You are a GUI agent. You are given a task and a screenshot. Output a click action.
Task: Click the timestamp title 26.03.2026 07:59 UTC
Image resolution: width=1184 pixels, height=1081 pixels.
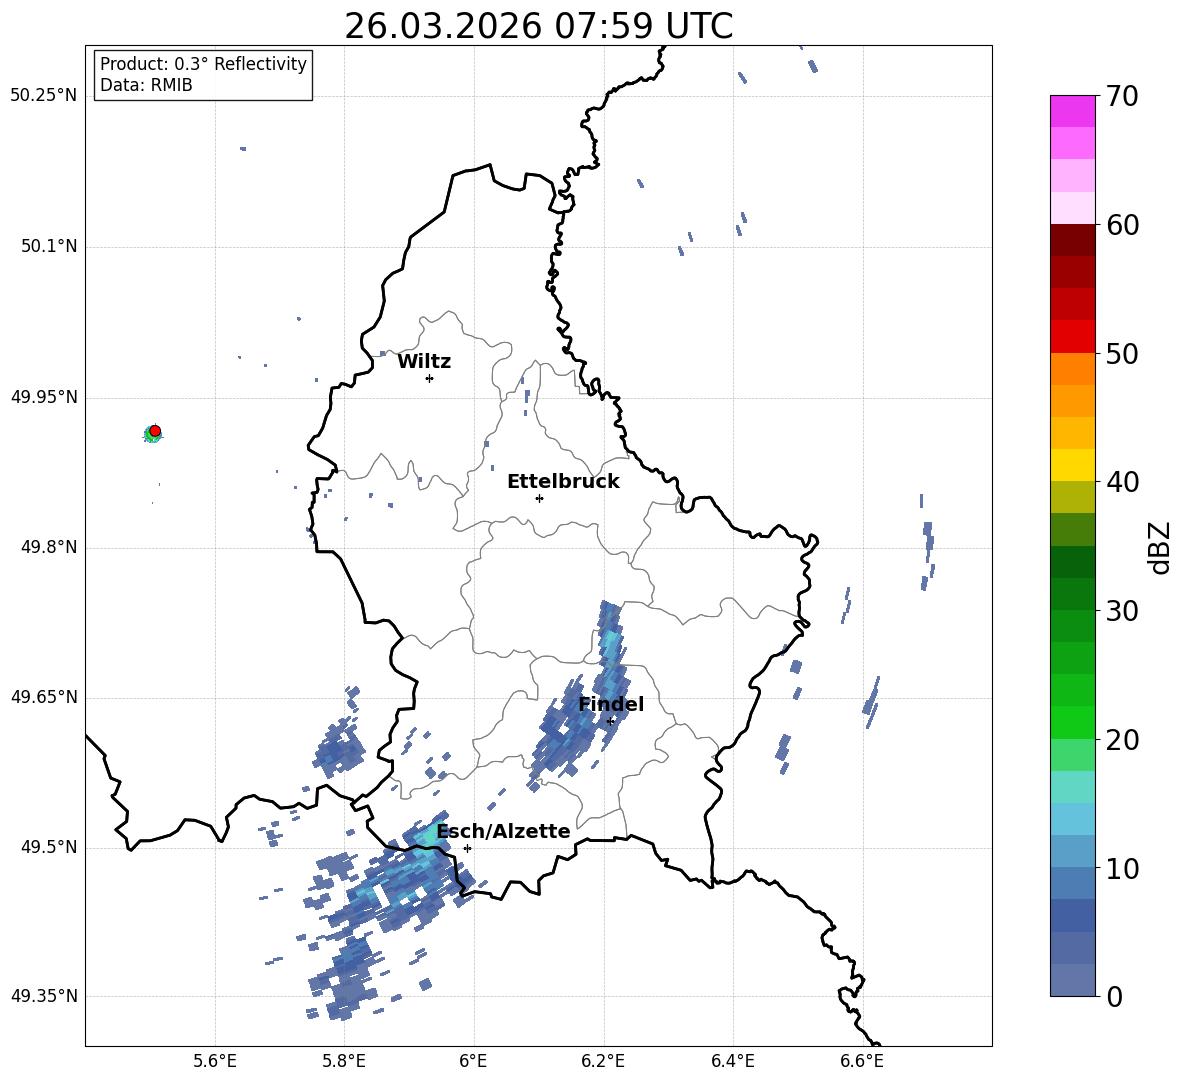[x=538, y=26]
